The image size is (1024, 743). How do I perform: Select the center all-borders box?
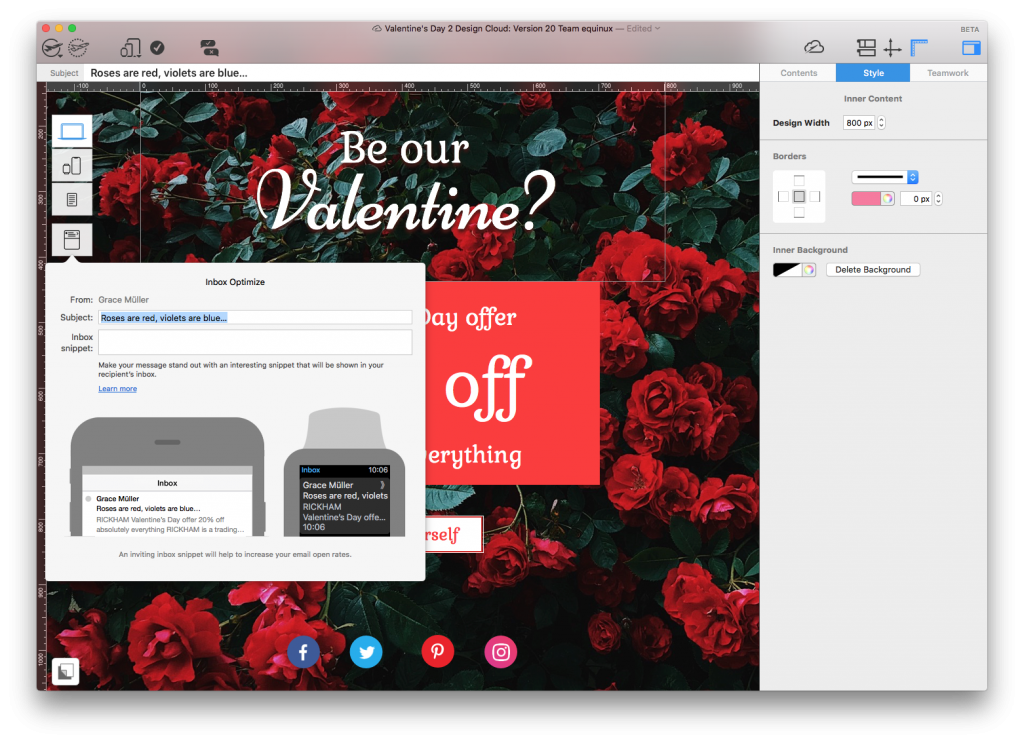tap(799, 197)
